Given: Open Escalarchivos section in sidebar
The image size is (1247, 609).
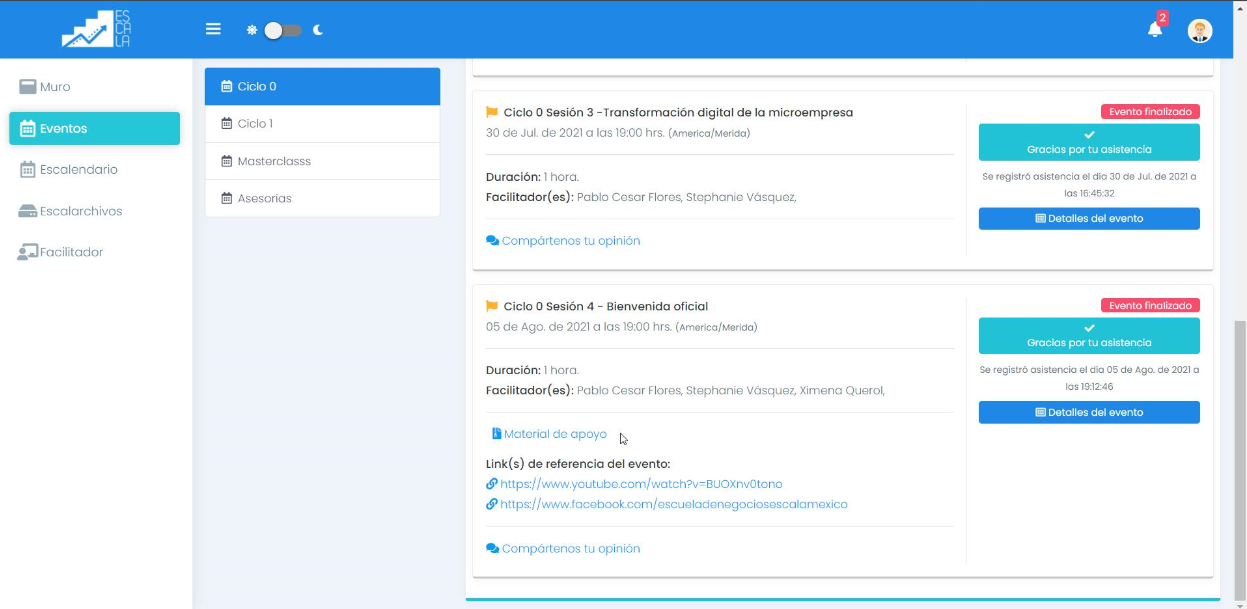Looking at the screenshot, I should [x=80, y=211].
